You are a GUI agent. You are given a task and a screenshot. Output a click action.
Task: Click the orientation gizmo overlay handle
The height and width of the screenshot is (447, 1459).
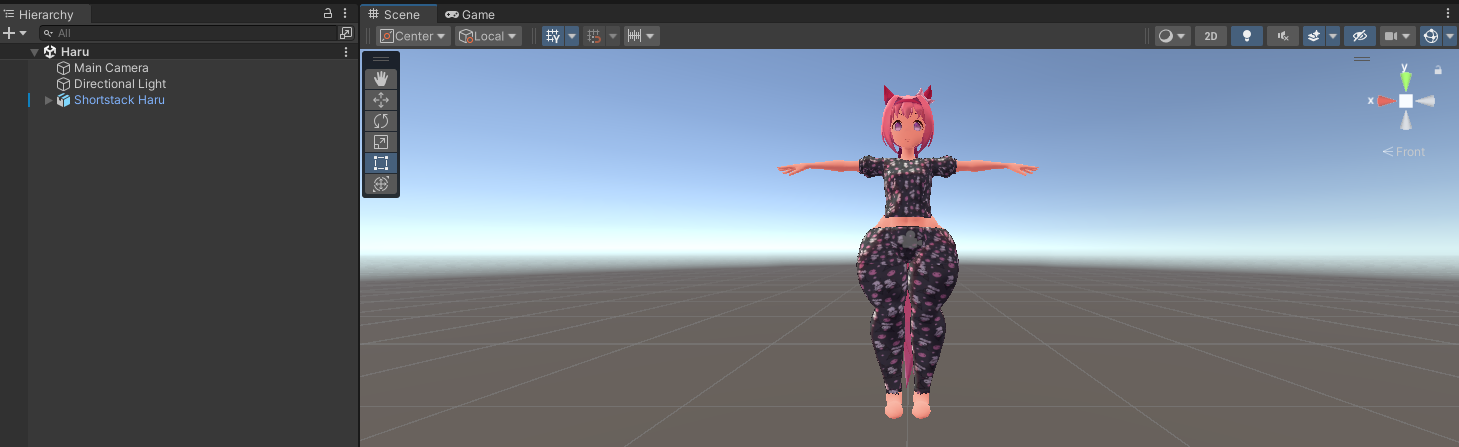[x=1362, y=60]
